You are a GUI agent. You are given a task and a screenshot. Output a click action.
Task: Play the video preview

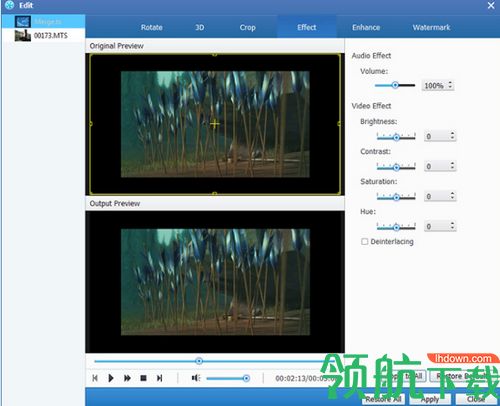111,378
